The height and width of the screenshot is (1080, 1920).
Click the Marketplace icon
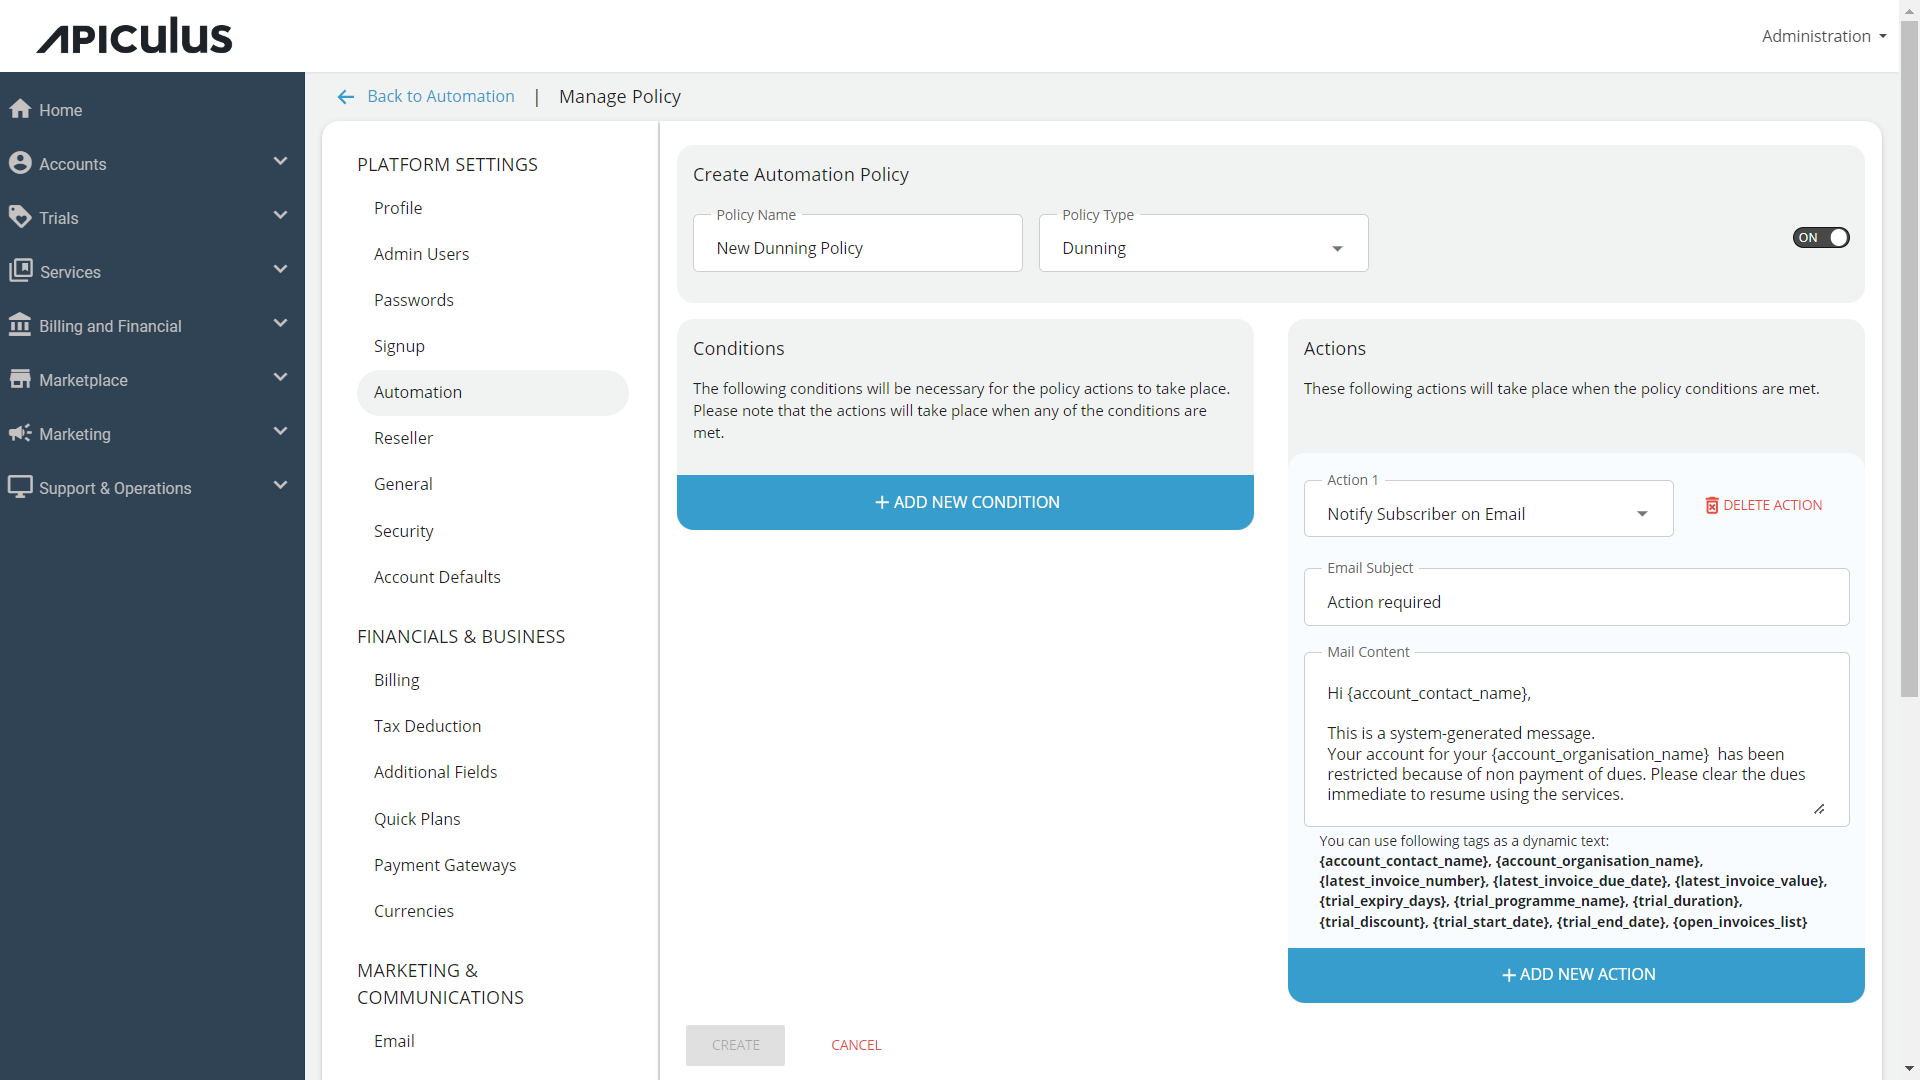[x=20, y=379]
